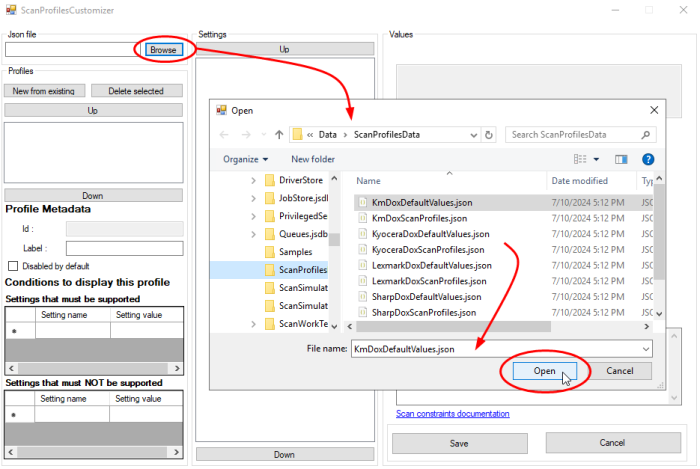This screenshot has height=469, width=700.
Task: Open the Organize dropdown menu
Action: [x=246, y=159]
